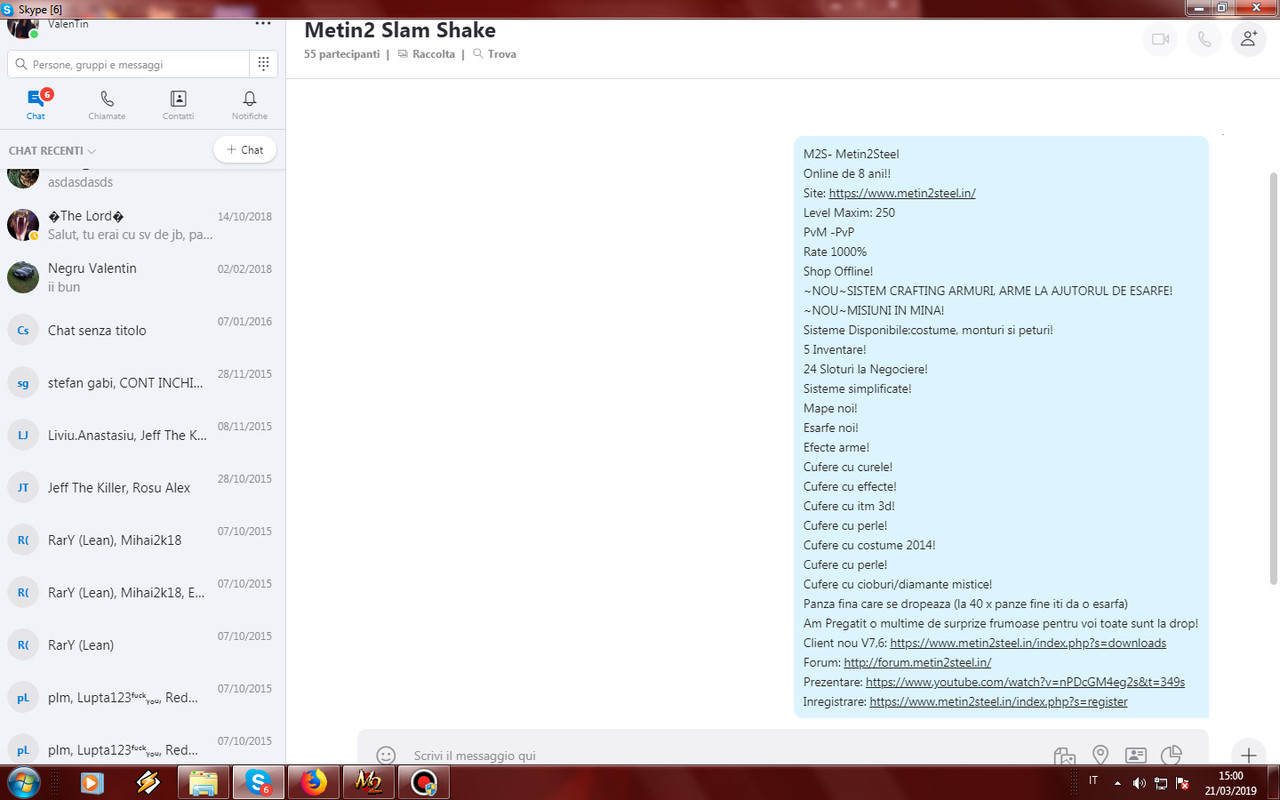Click the message box Scrivi il messaggio qui
The image size is (1280, 800).
(x=720, y=755)
